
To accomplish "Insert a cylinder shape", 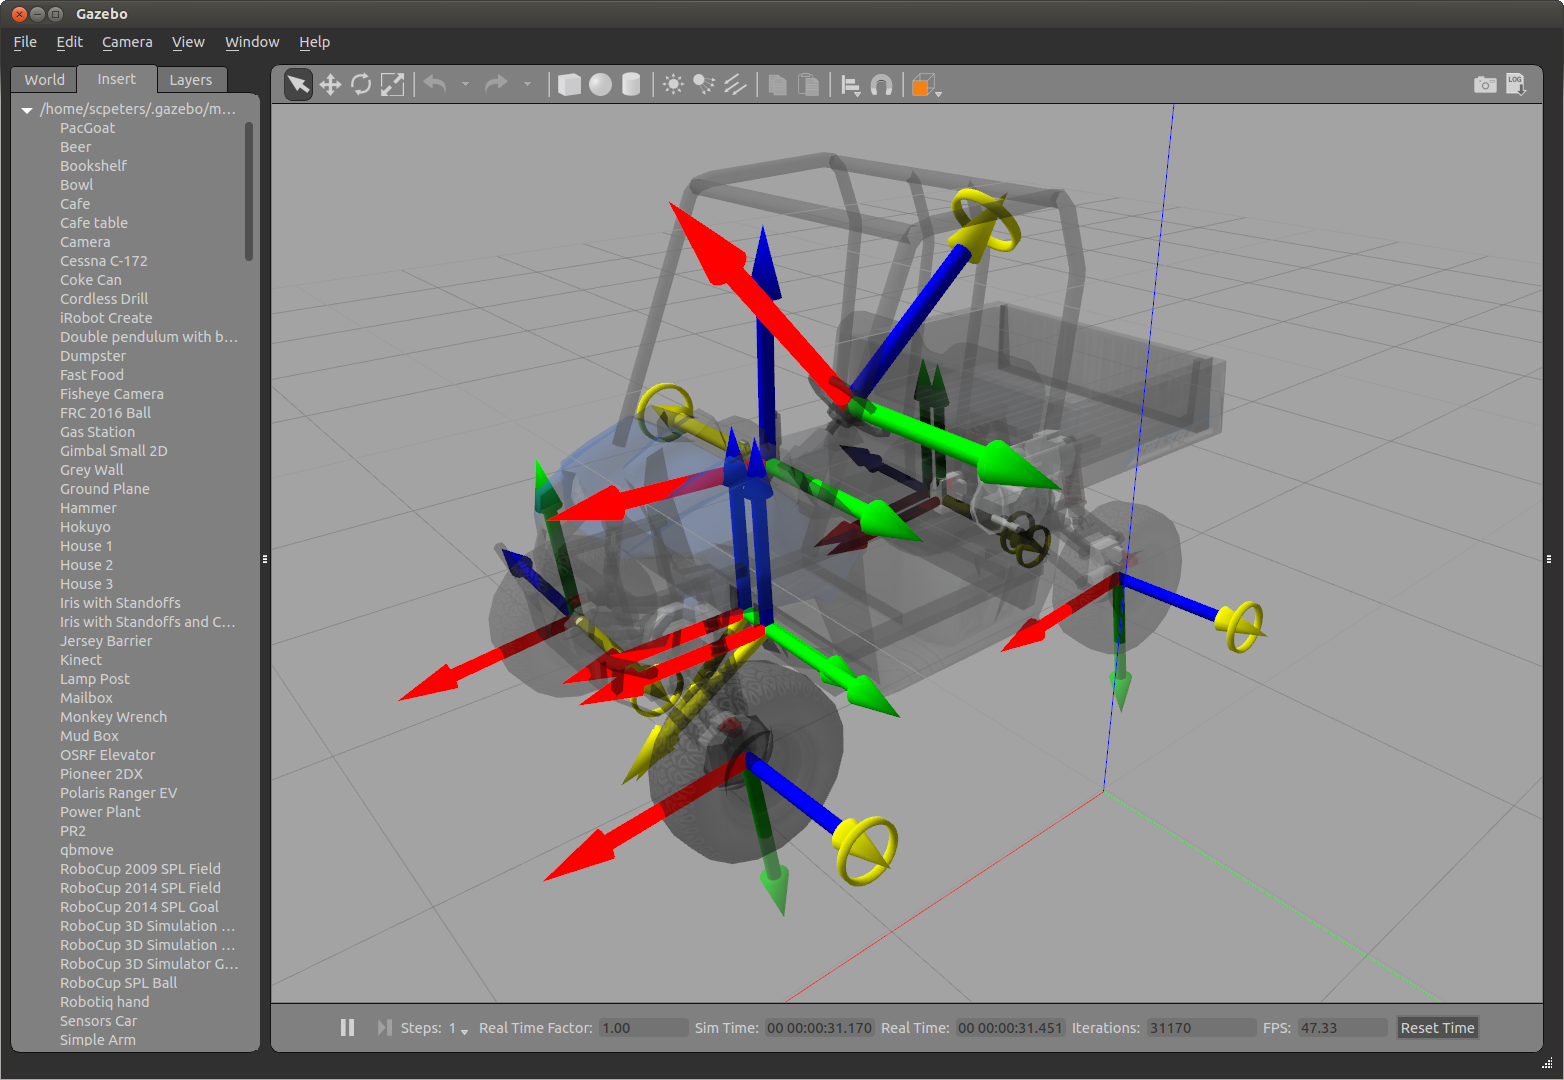I will point(631,85).
